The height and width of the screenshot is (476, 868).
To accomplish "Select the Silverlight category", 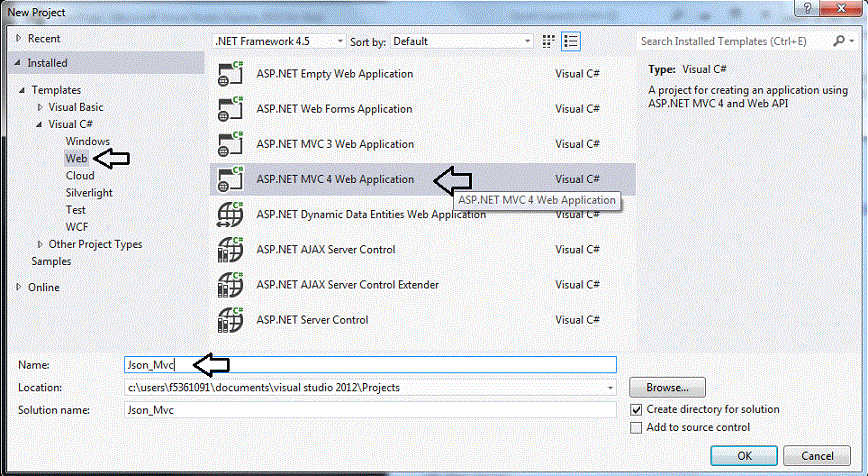I will coord(89,193).
